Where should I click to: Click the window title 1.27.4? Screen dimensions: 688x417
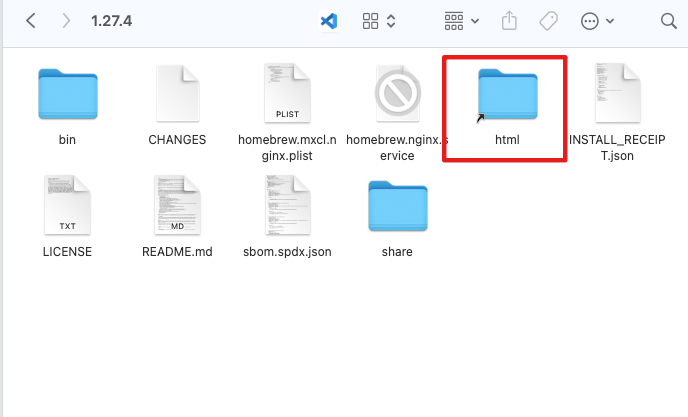[x=111, y=21]
